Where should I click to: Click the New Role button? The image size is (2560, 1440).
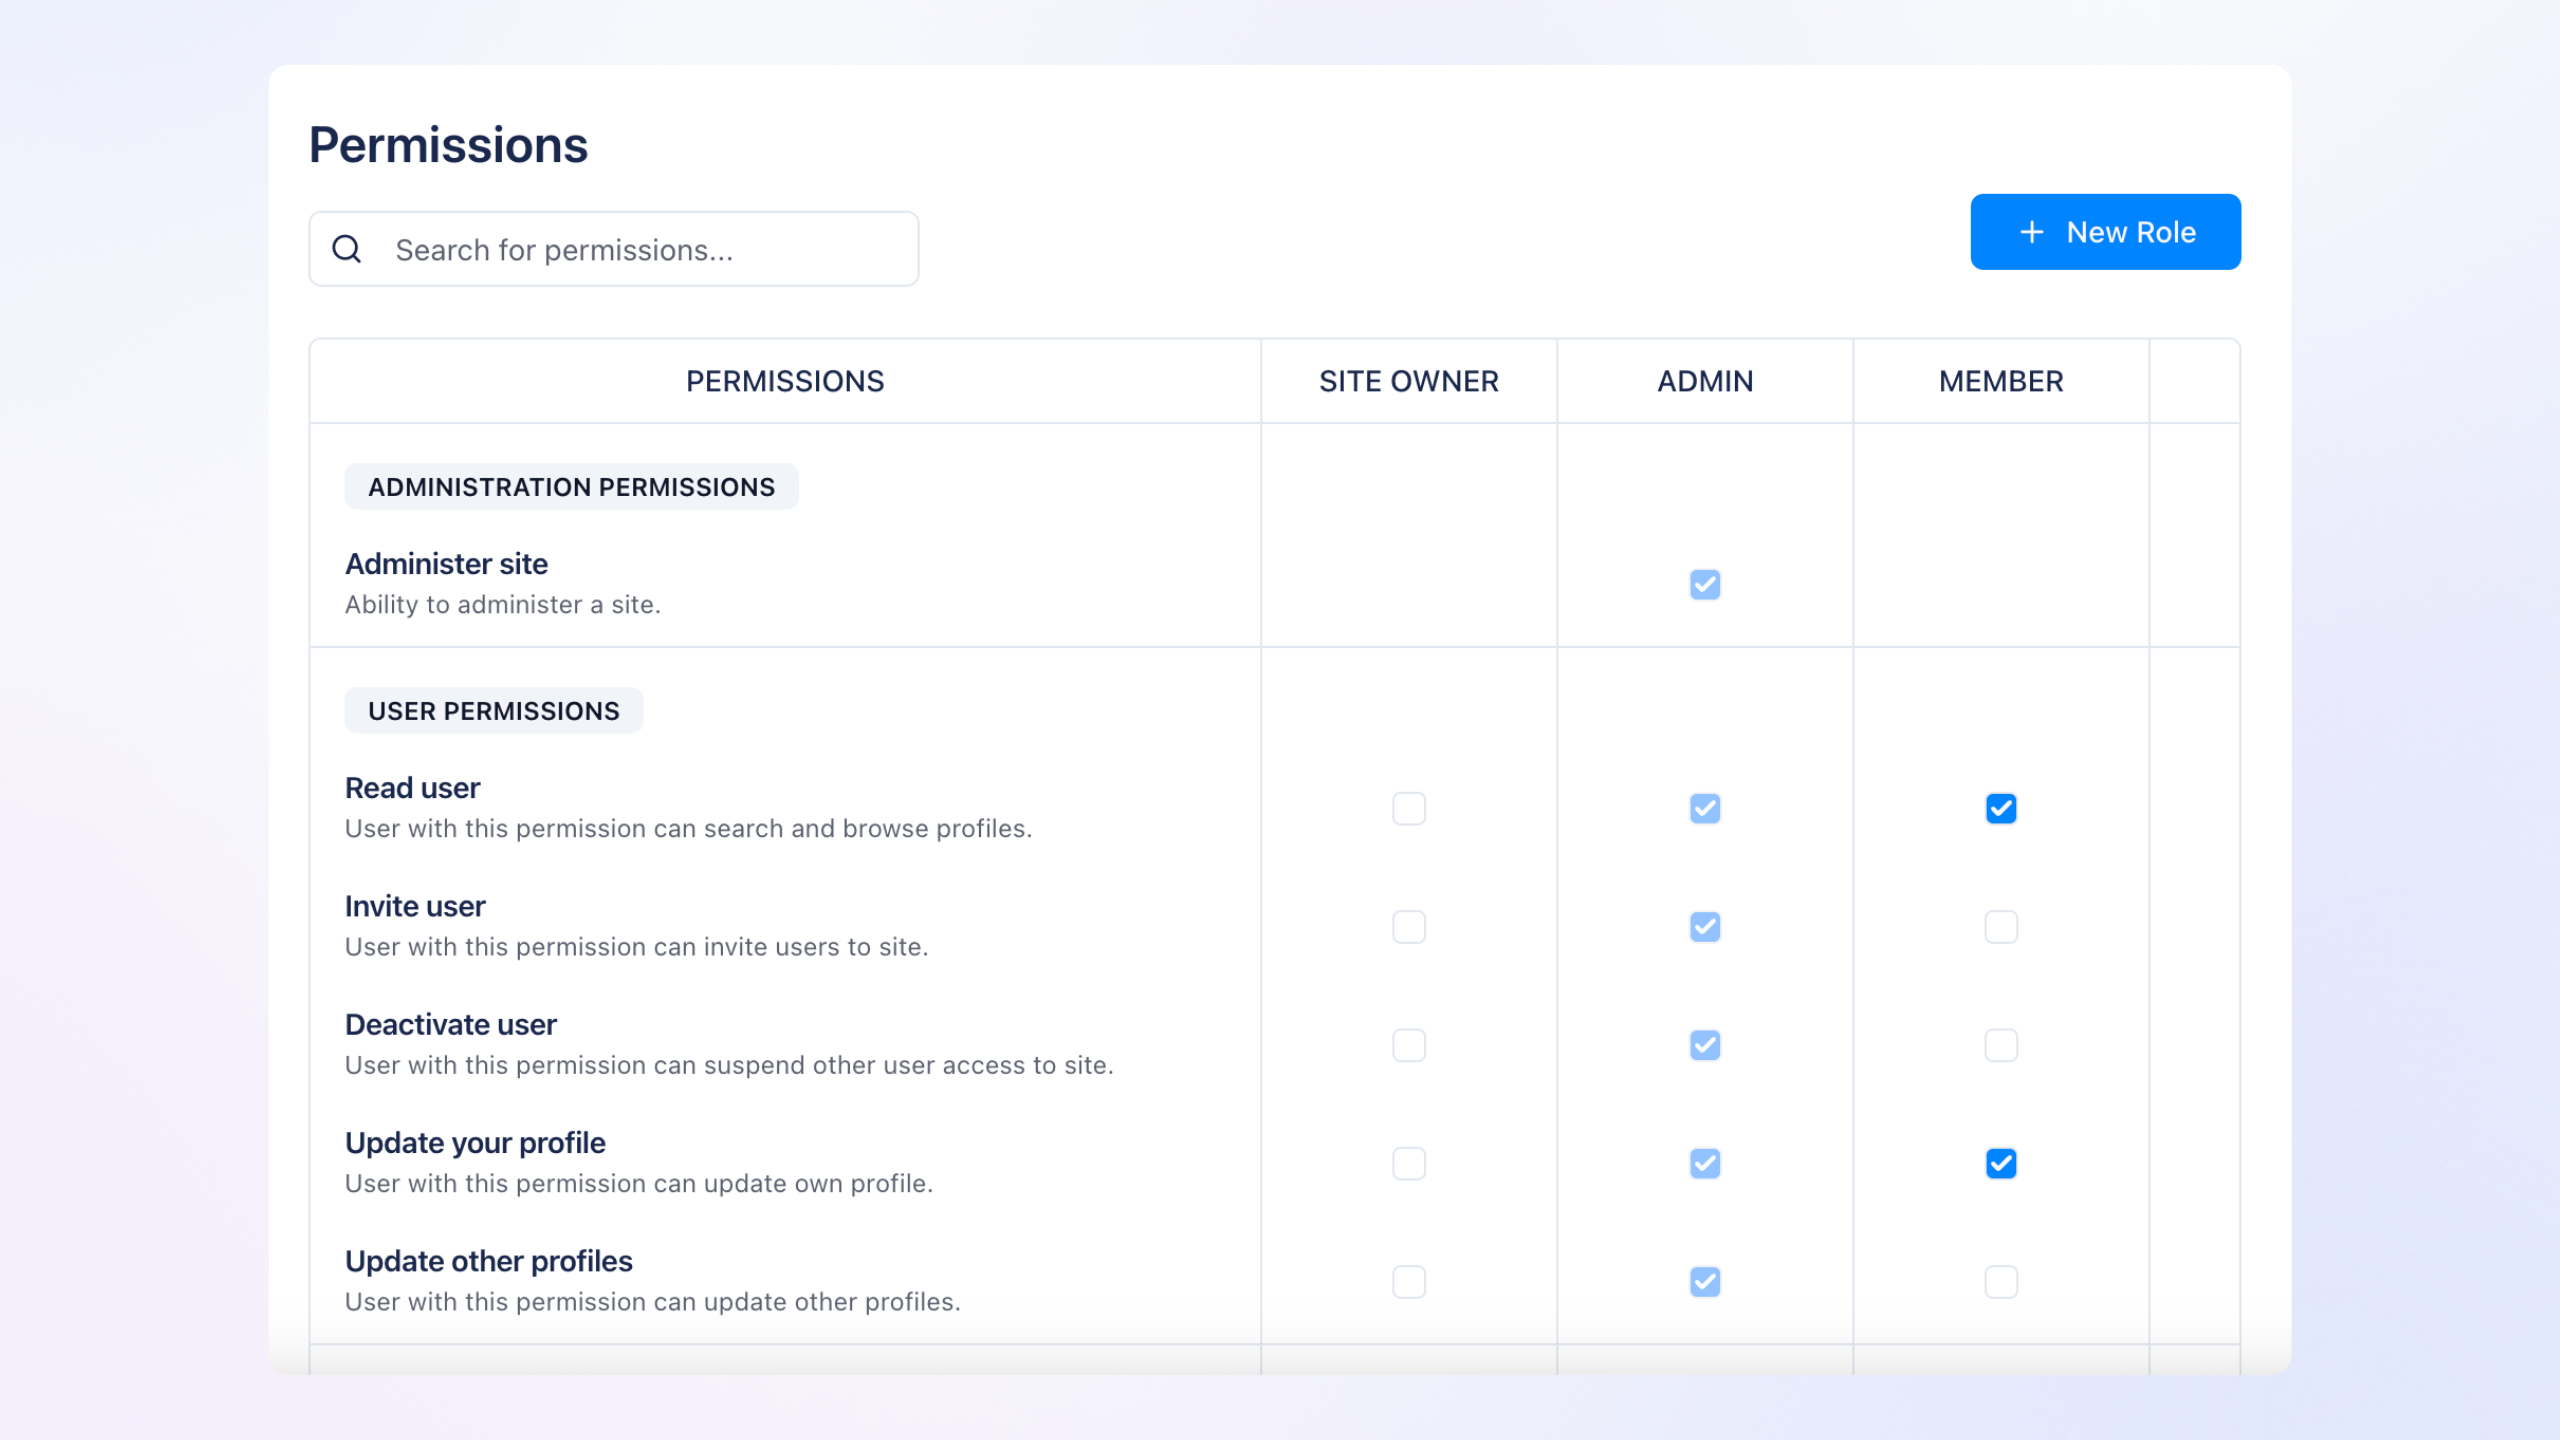2104,232
